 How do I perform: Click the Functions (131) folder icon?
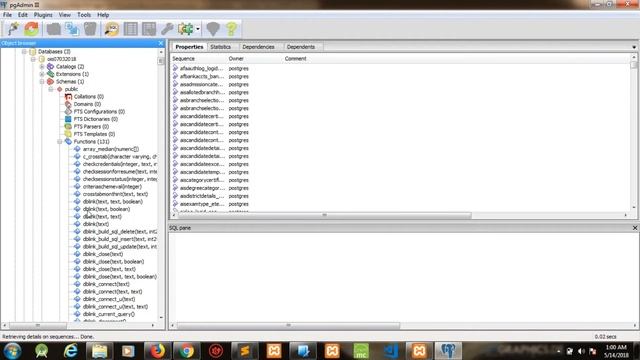[68, 142]
